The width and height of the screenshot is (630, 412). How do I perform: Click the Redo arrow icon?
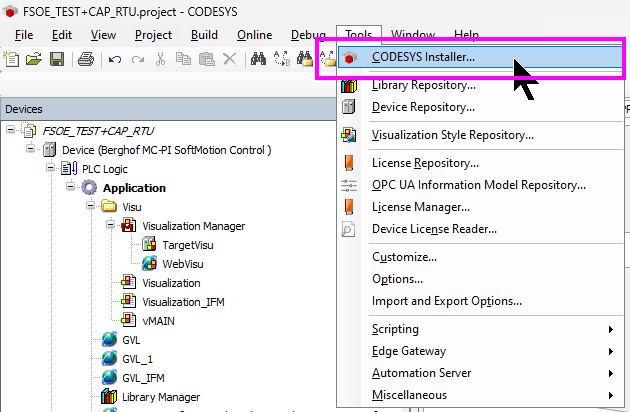[138, 59]
